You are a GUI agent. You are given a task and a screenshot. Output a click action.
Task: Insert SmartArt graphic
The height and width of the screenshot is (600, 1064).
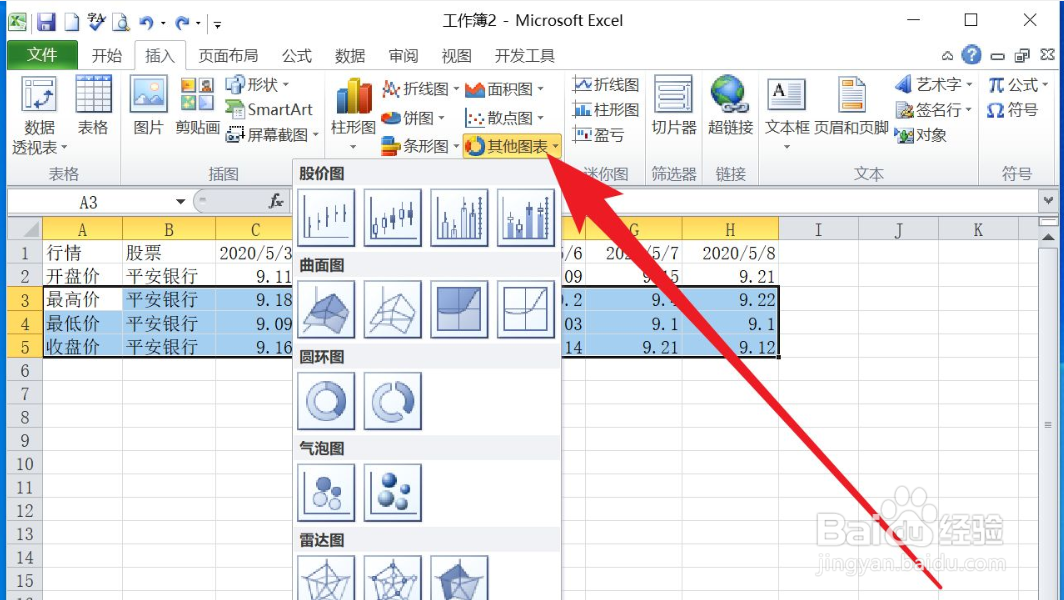point(269,109)
